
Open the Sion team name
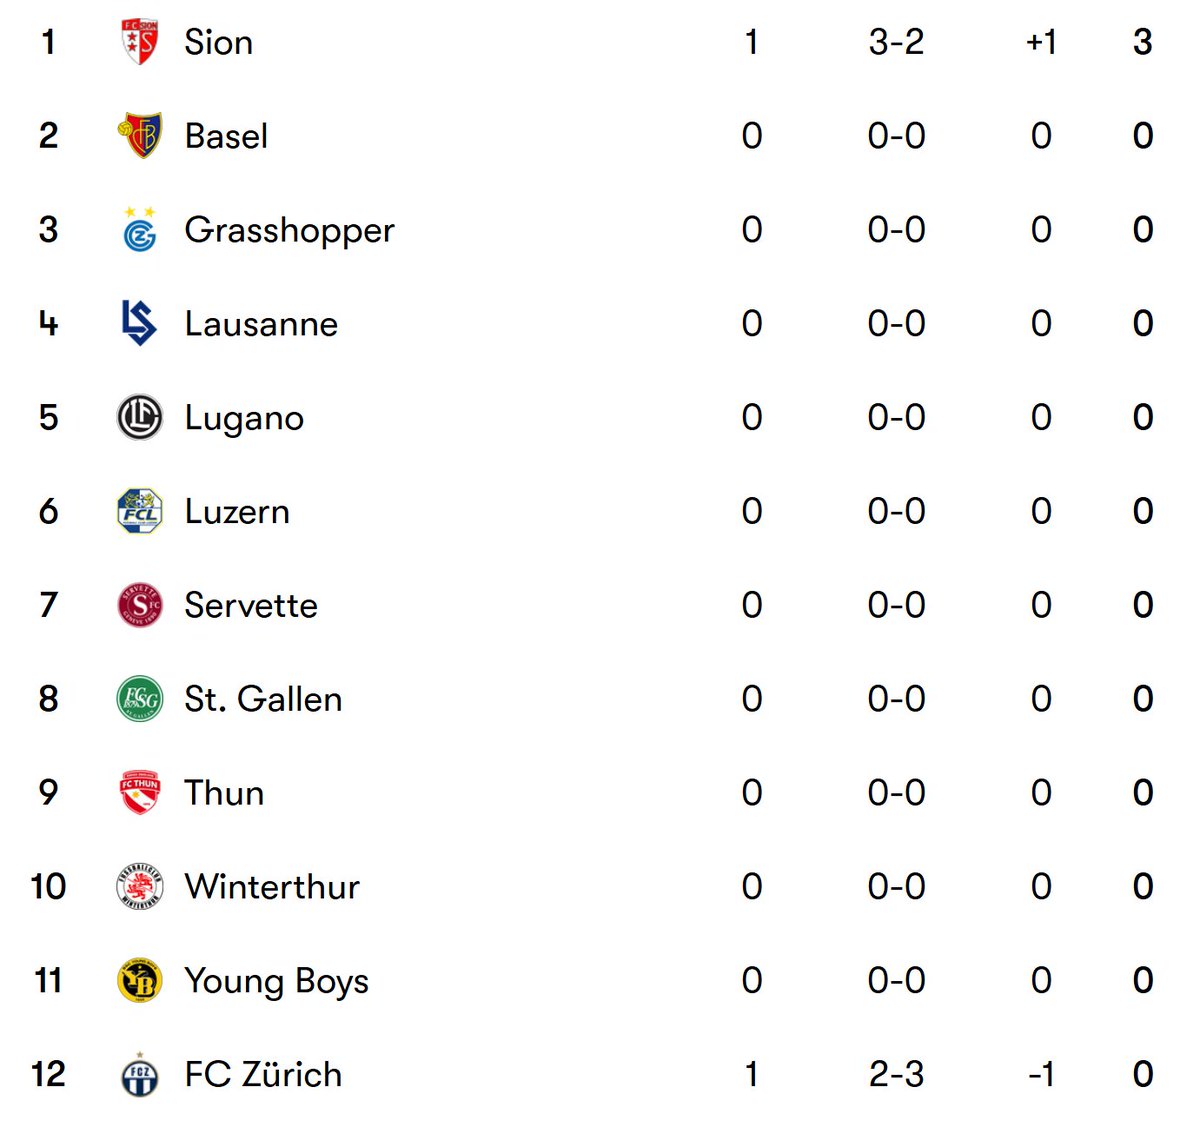pos(218,42)
